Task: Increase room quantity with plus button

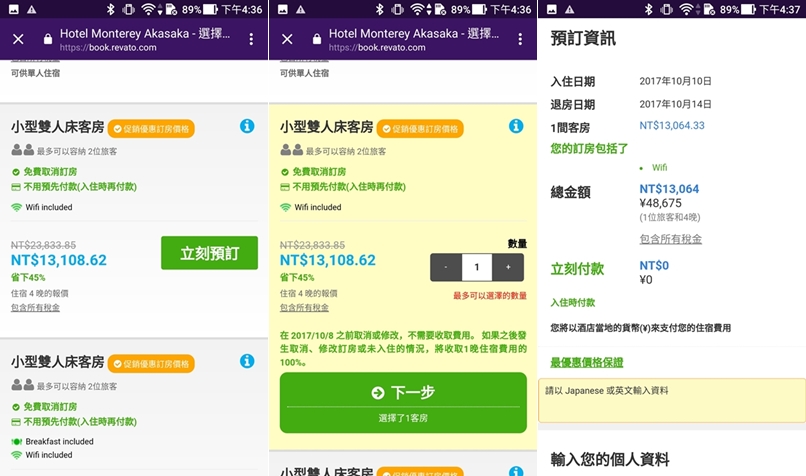Action: (508, 267)
